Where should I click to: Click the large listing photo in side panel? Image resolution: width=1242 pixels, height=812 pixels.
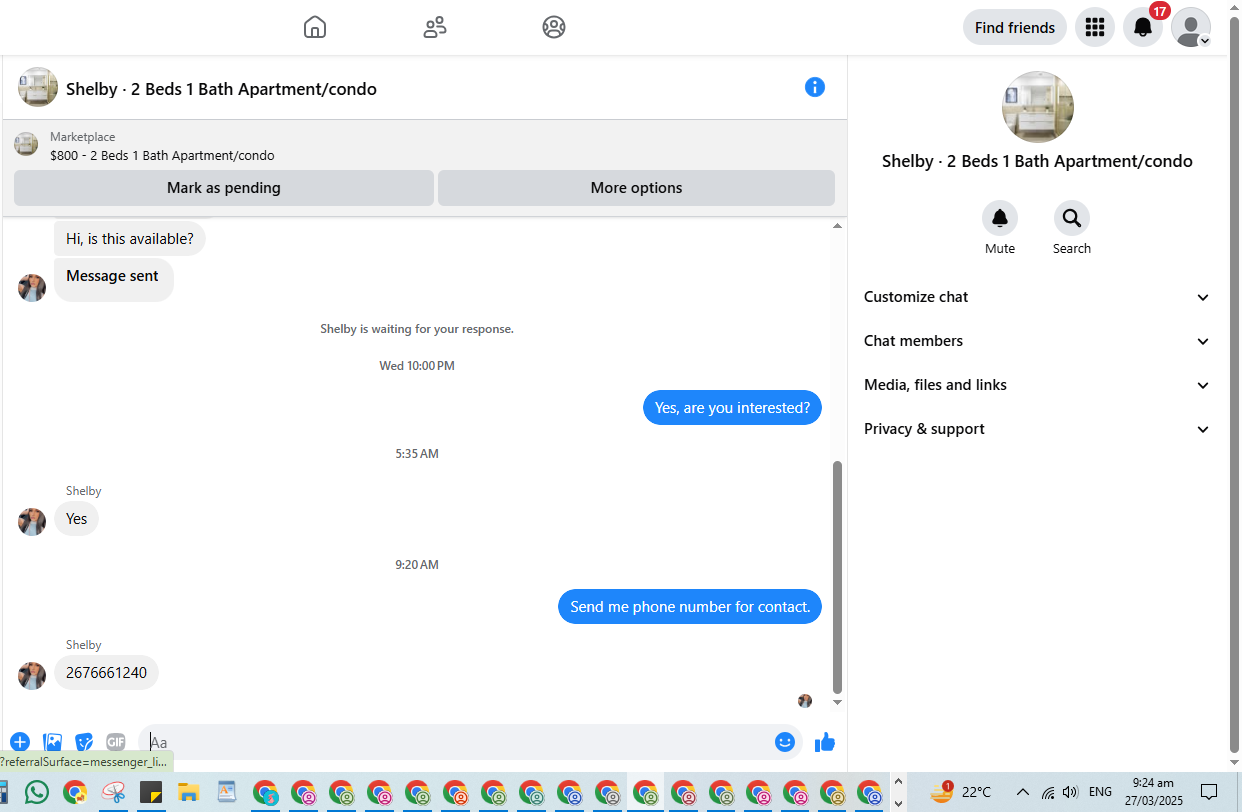click(1038, 107)
